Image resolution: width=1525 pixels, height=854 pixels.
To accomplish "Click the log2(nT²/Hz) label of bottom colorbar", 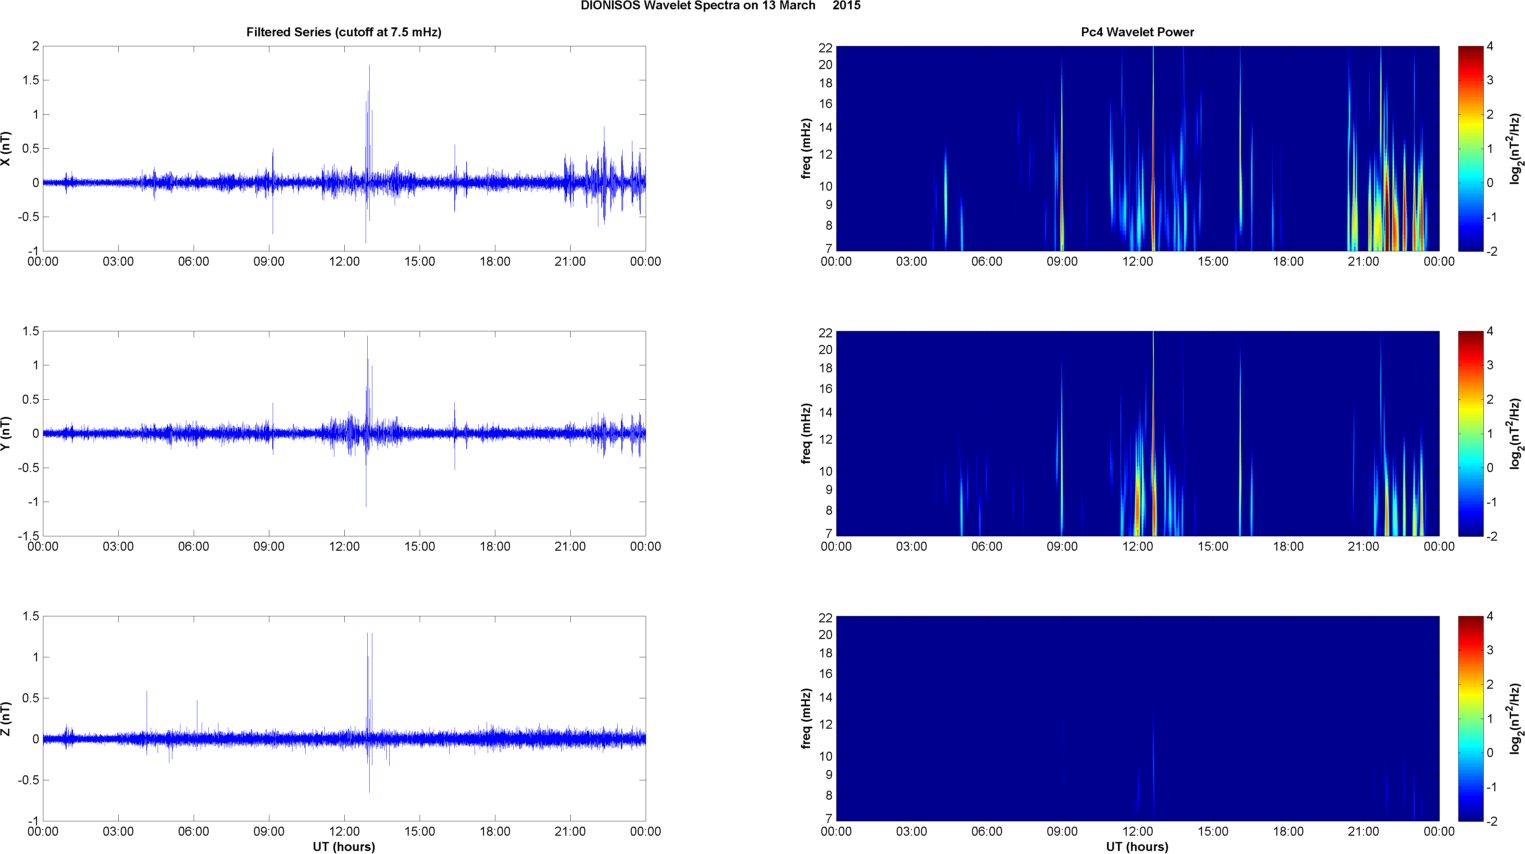I will pos(1515,718).
